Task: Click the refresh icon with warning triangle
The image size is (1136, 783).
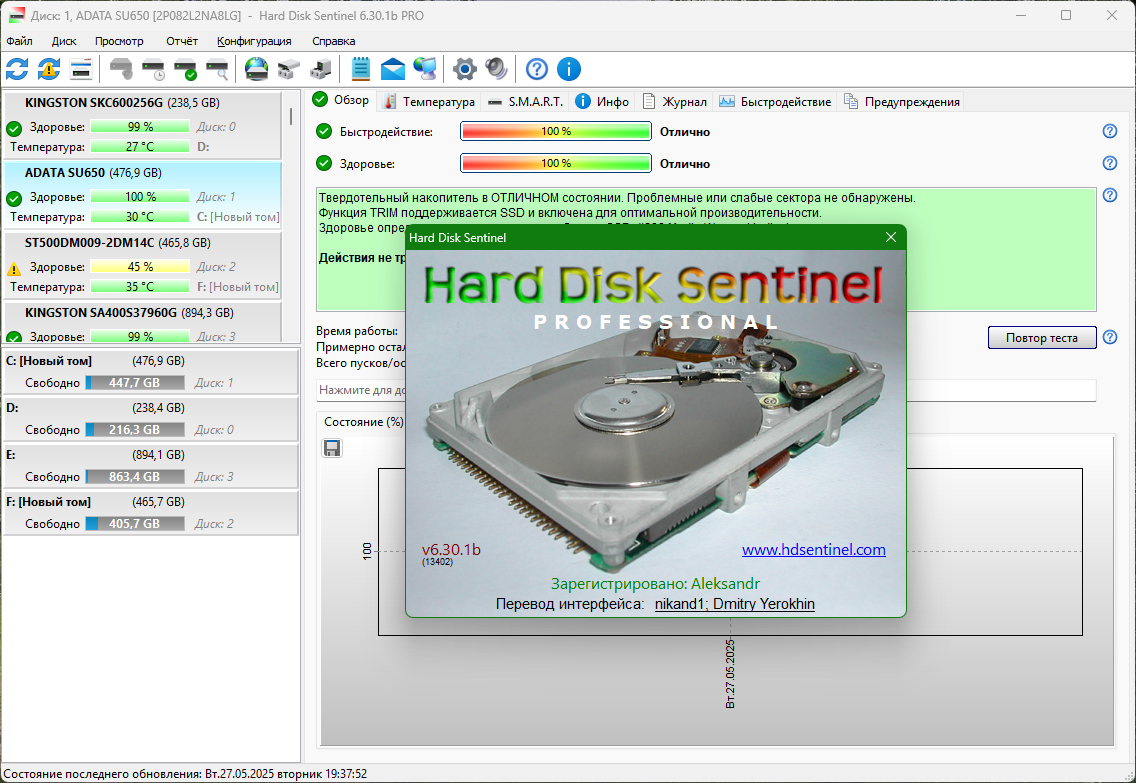Action: tap(49, 70)
